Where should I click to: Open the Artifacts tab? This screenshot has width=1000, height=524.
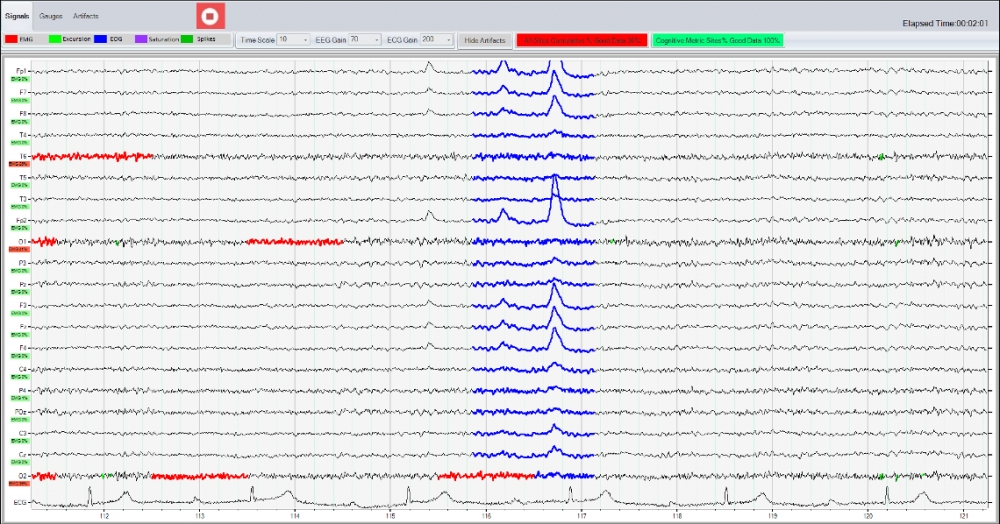[86, 17]
